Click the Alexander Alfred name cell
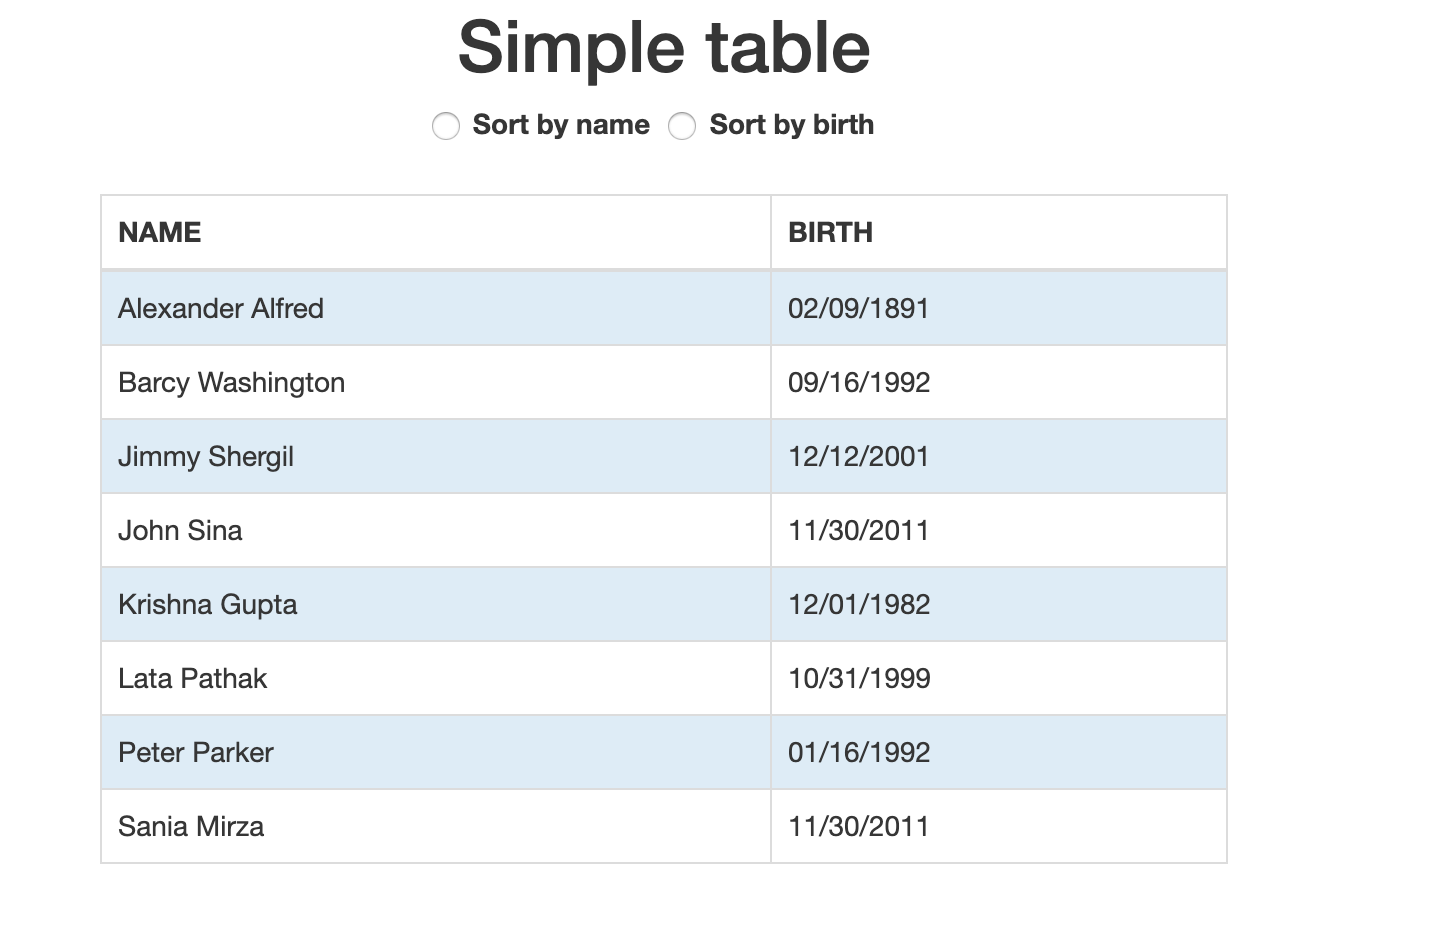The image size is (1434, 932). point(221,308)
